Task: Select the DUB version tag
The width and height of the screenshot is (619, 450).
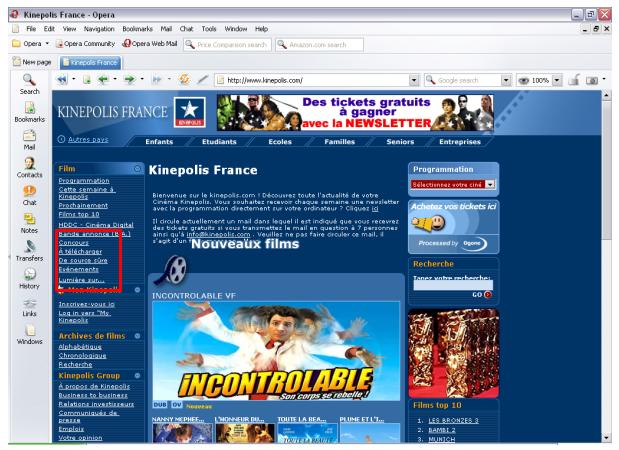Action: tap(160, 405)
